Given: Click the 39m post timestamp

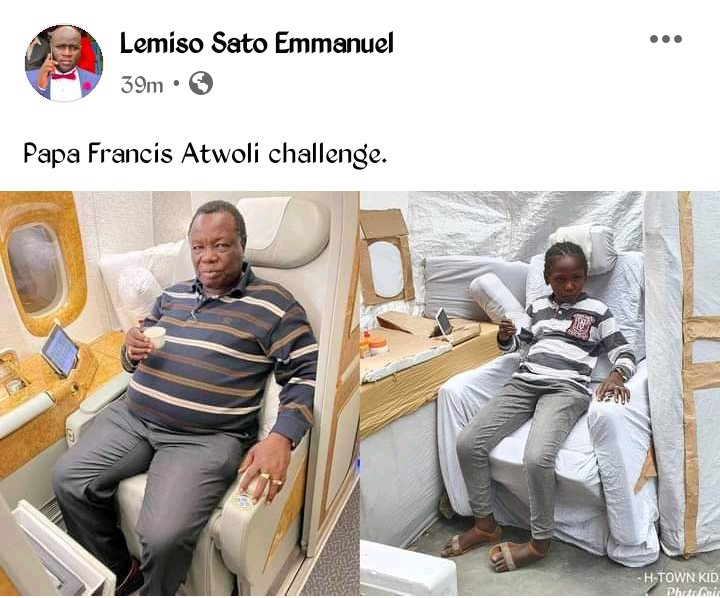Looking at the screenshot, I should point(142,85).
